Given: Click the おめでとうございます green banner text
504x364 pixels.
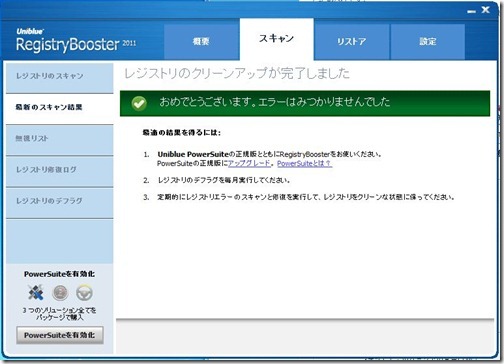Looking at the screenshot, I should pyautogui.click(x=274, y=102).
